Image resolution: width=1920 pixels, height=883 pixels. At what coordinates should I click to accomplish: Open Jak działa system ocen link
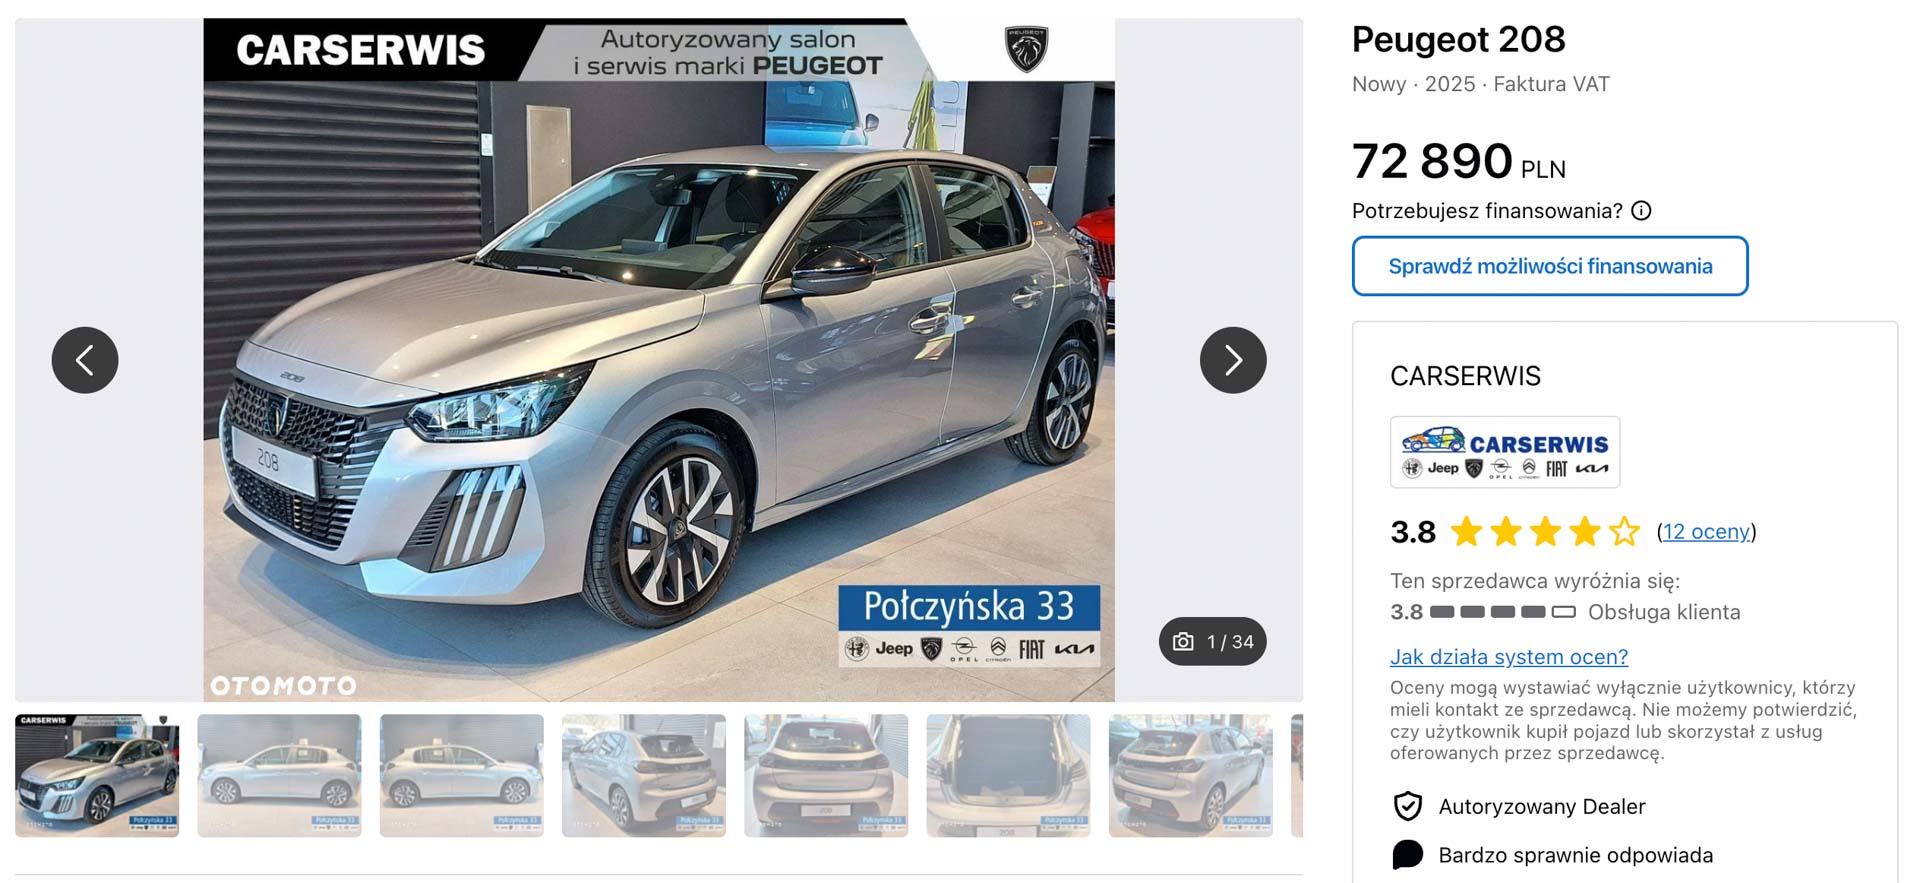pyautogui.click(x=1509, y=657)
